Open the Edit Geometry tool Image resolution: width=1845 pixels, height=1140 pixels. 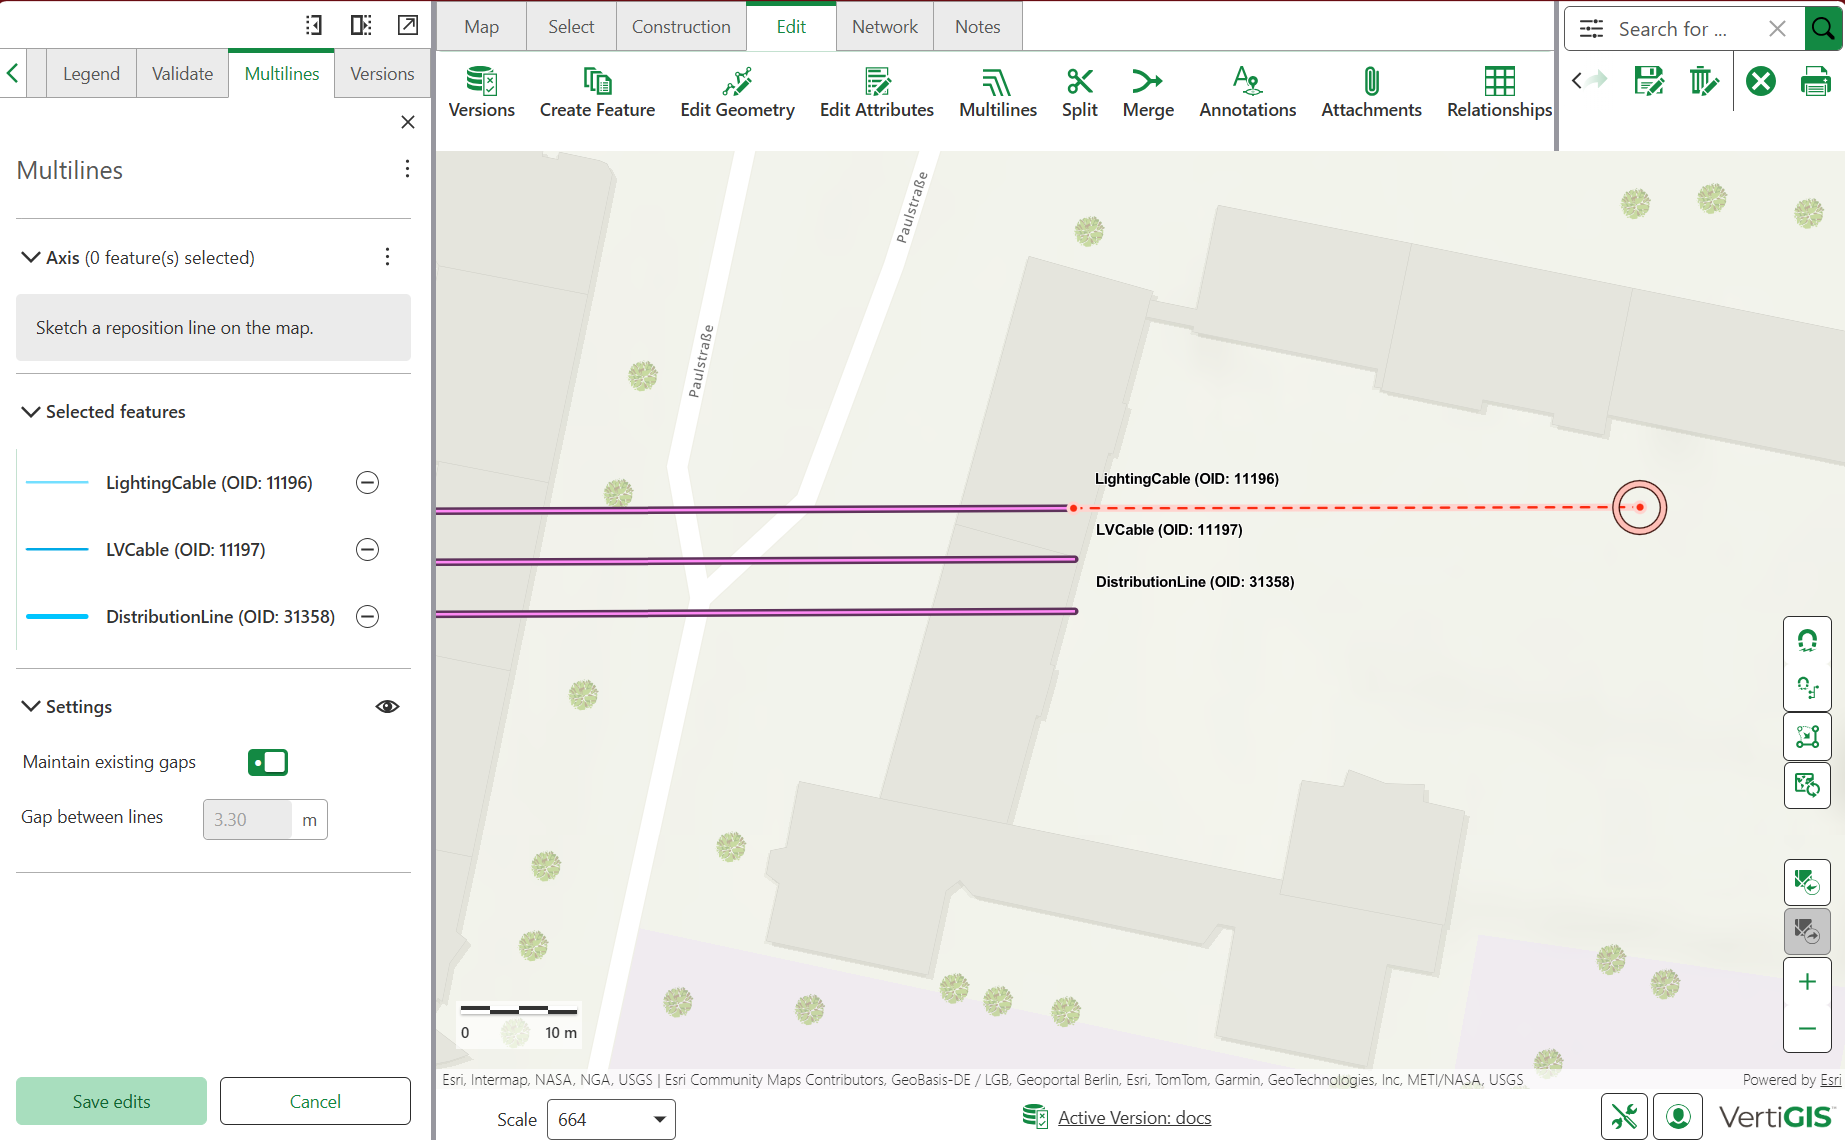point(737,92)
